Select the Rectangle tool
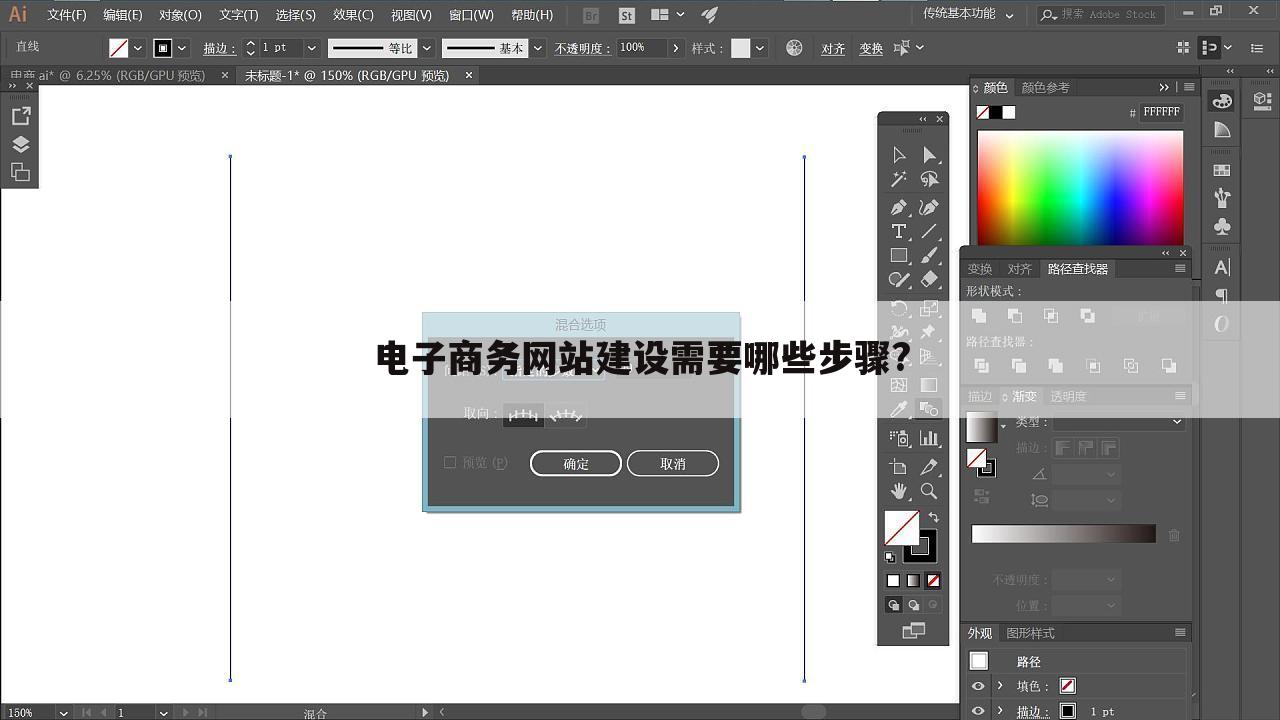This screenshot has height=720, width=1280. 899,255
